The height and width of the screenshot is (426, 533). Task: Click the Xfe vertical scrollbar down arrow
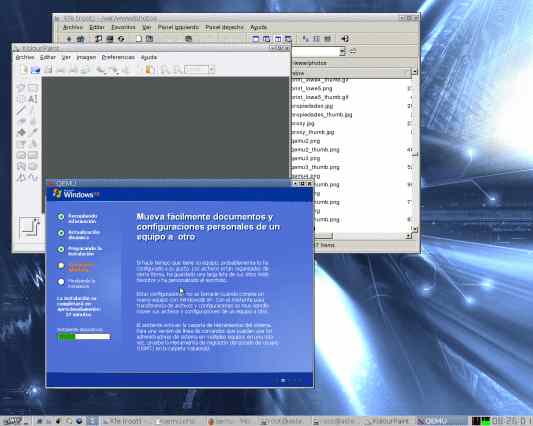click(414, 229)
